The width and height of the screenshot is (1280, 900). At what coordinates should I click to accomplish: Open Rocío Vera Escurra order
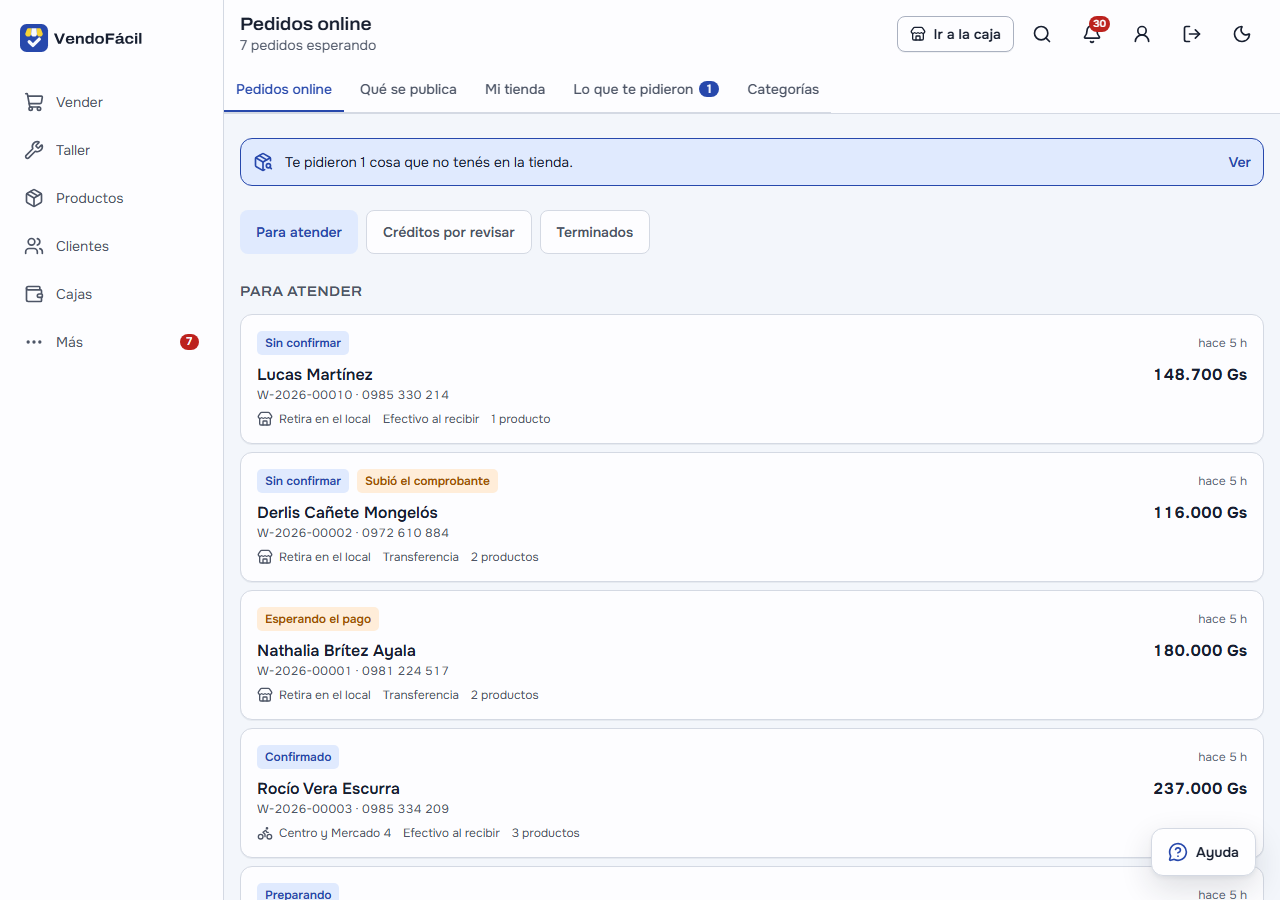point(752,793)
